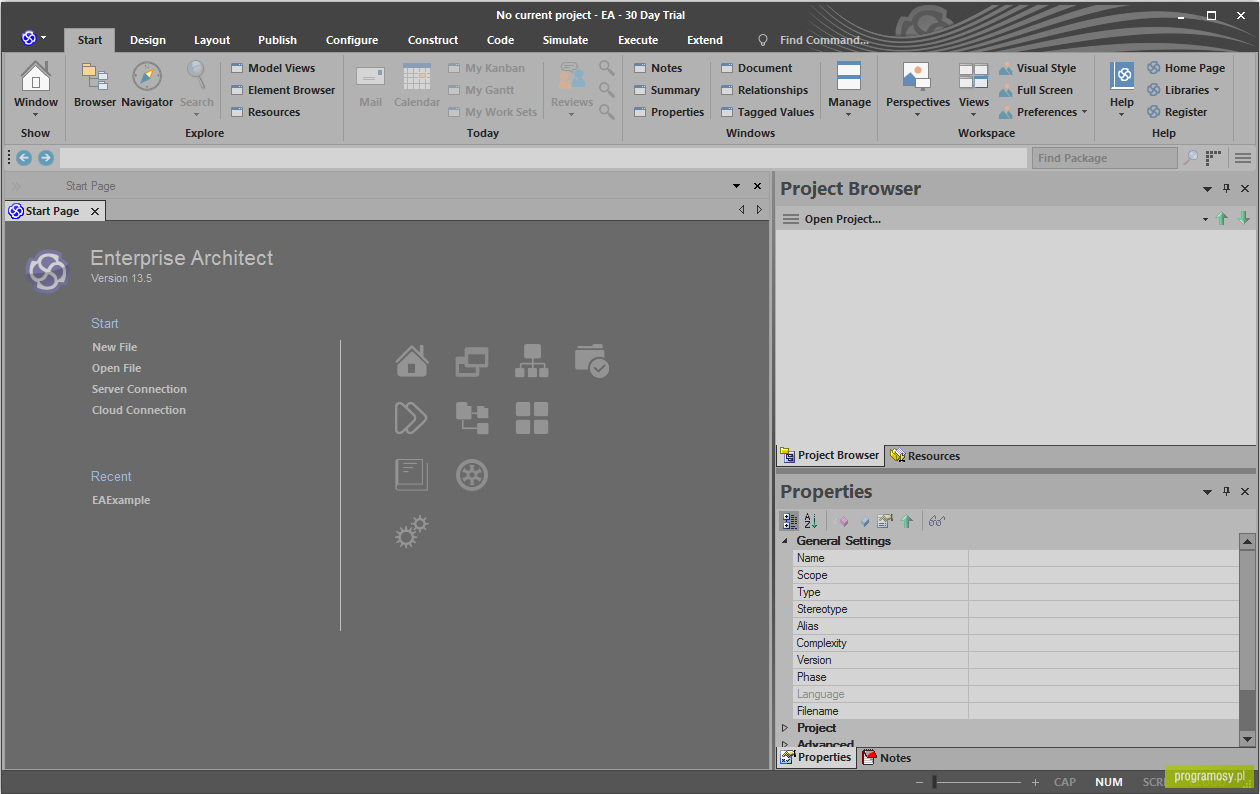Click the hamburger icon beside Open Project
The height and width of the screenshot is (794, 1260).
[791, 219]
